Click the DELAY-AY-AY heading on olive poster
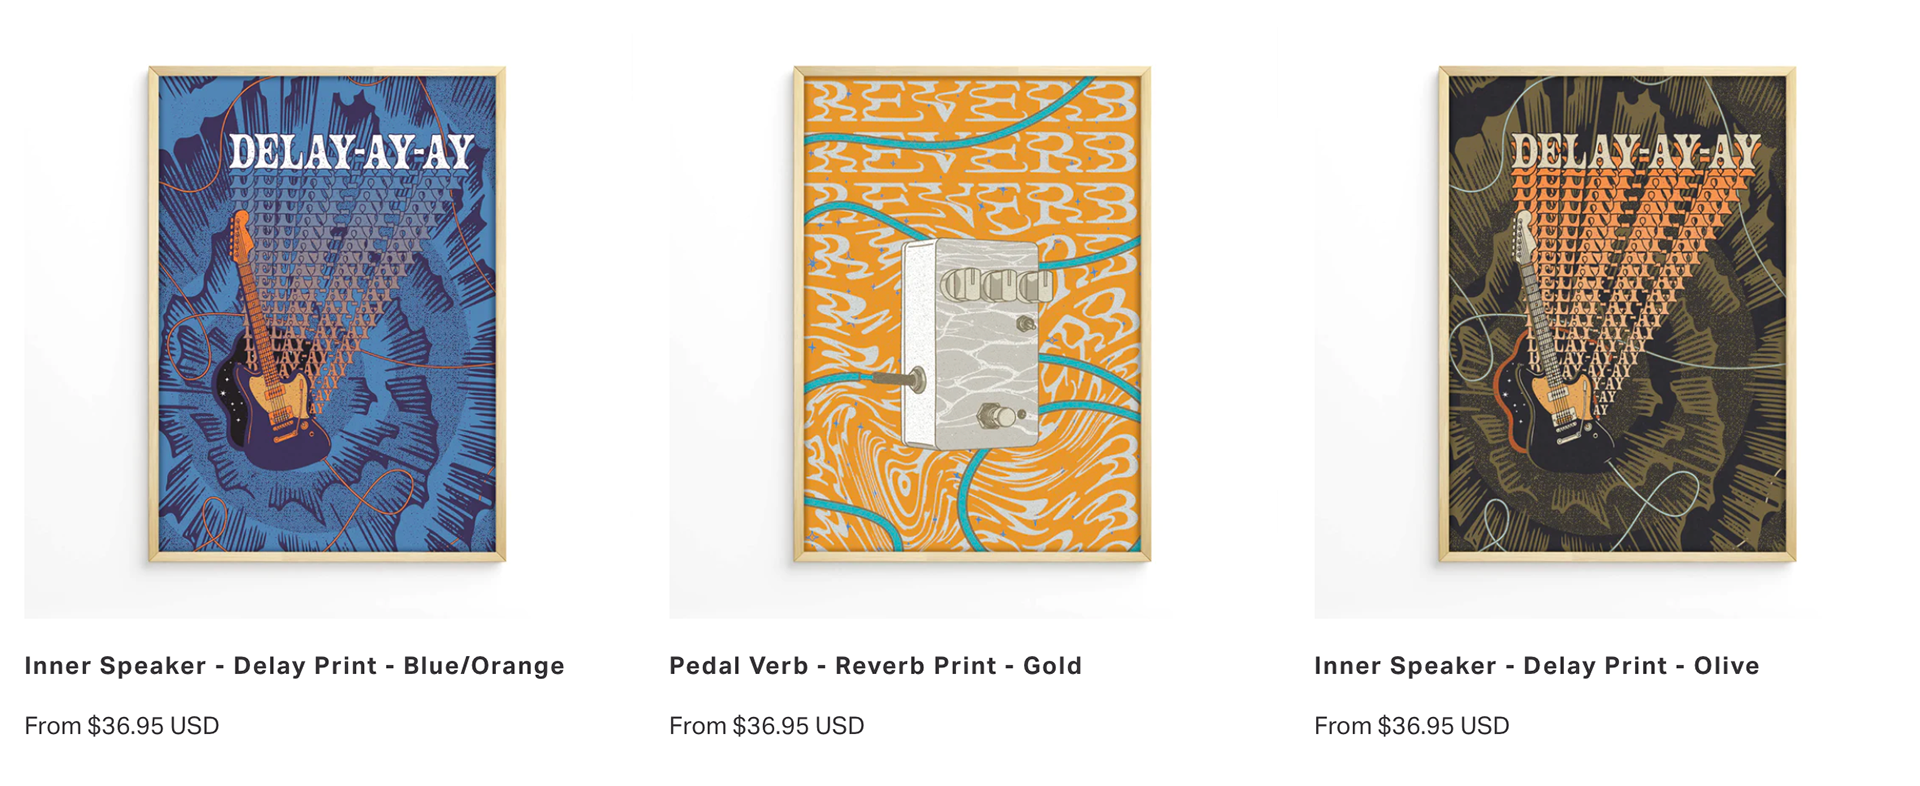This screenshot has width=1920, height=786. pos(1635,152)
